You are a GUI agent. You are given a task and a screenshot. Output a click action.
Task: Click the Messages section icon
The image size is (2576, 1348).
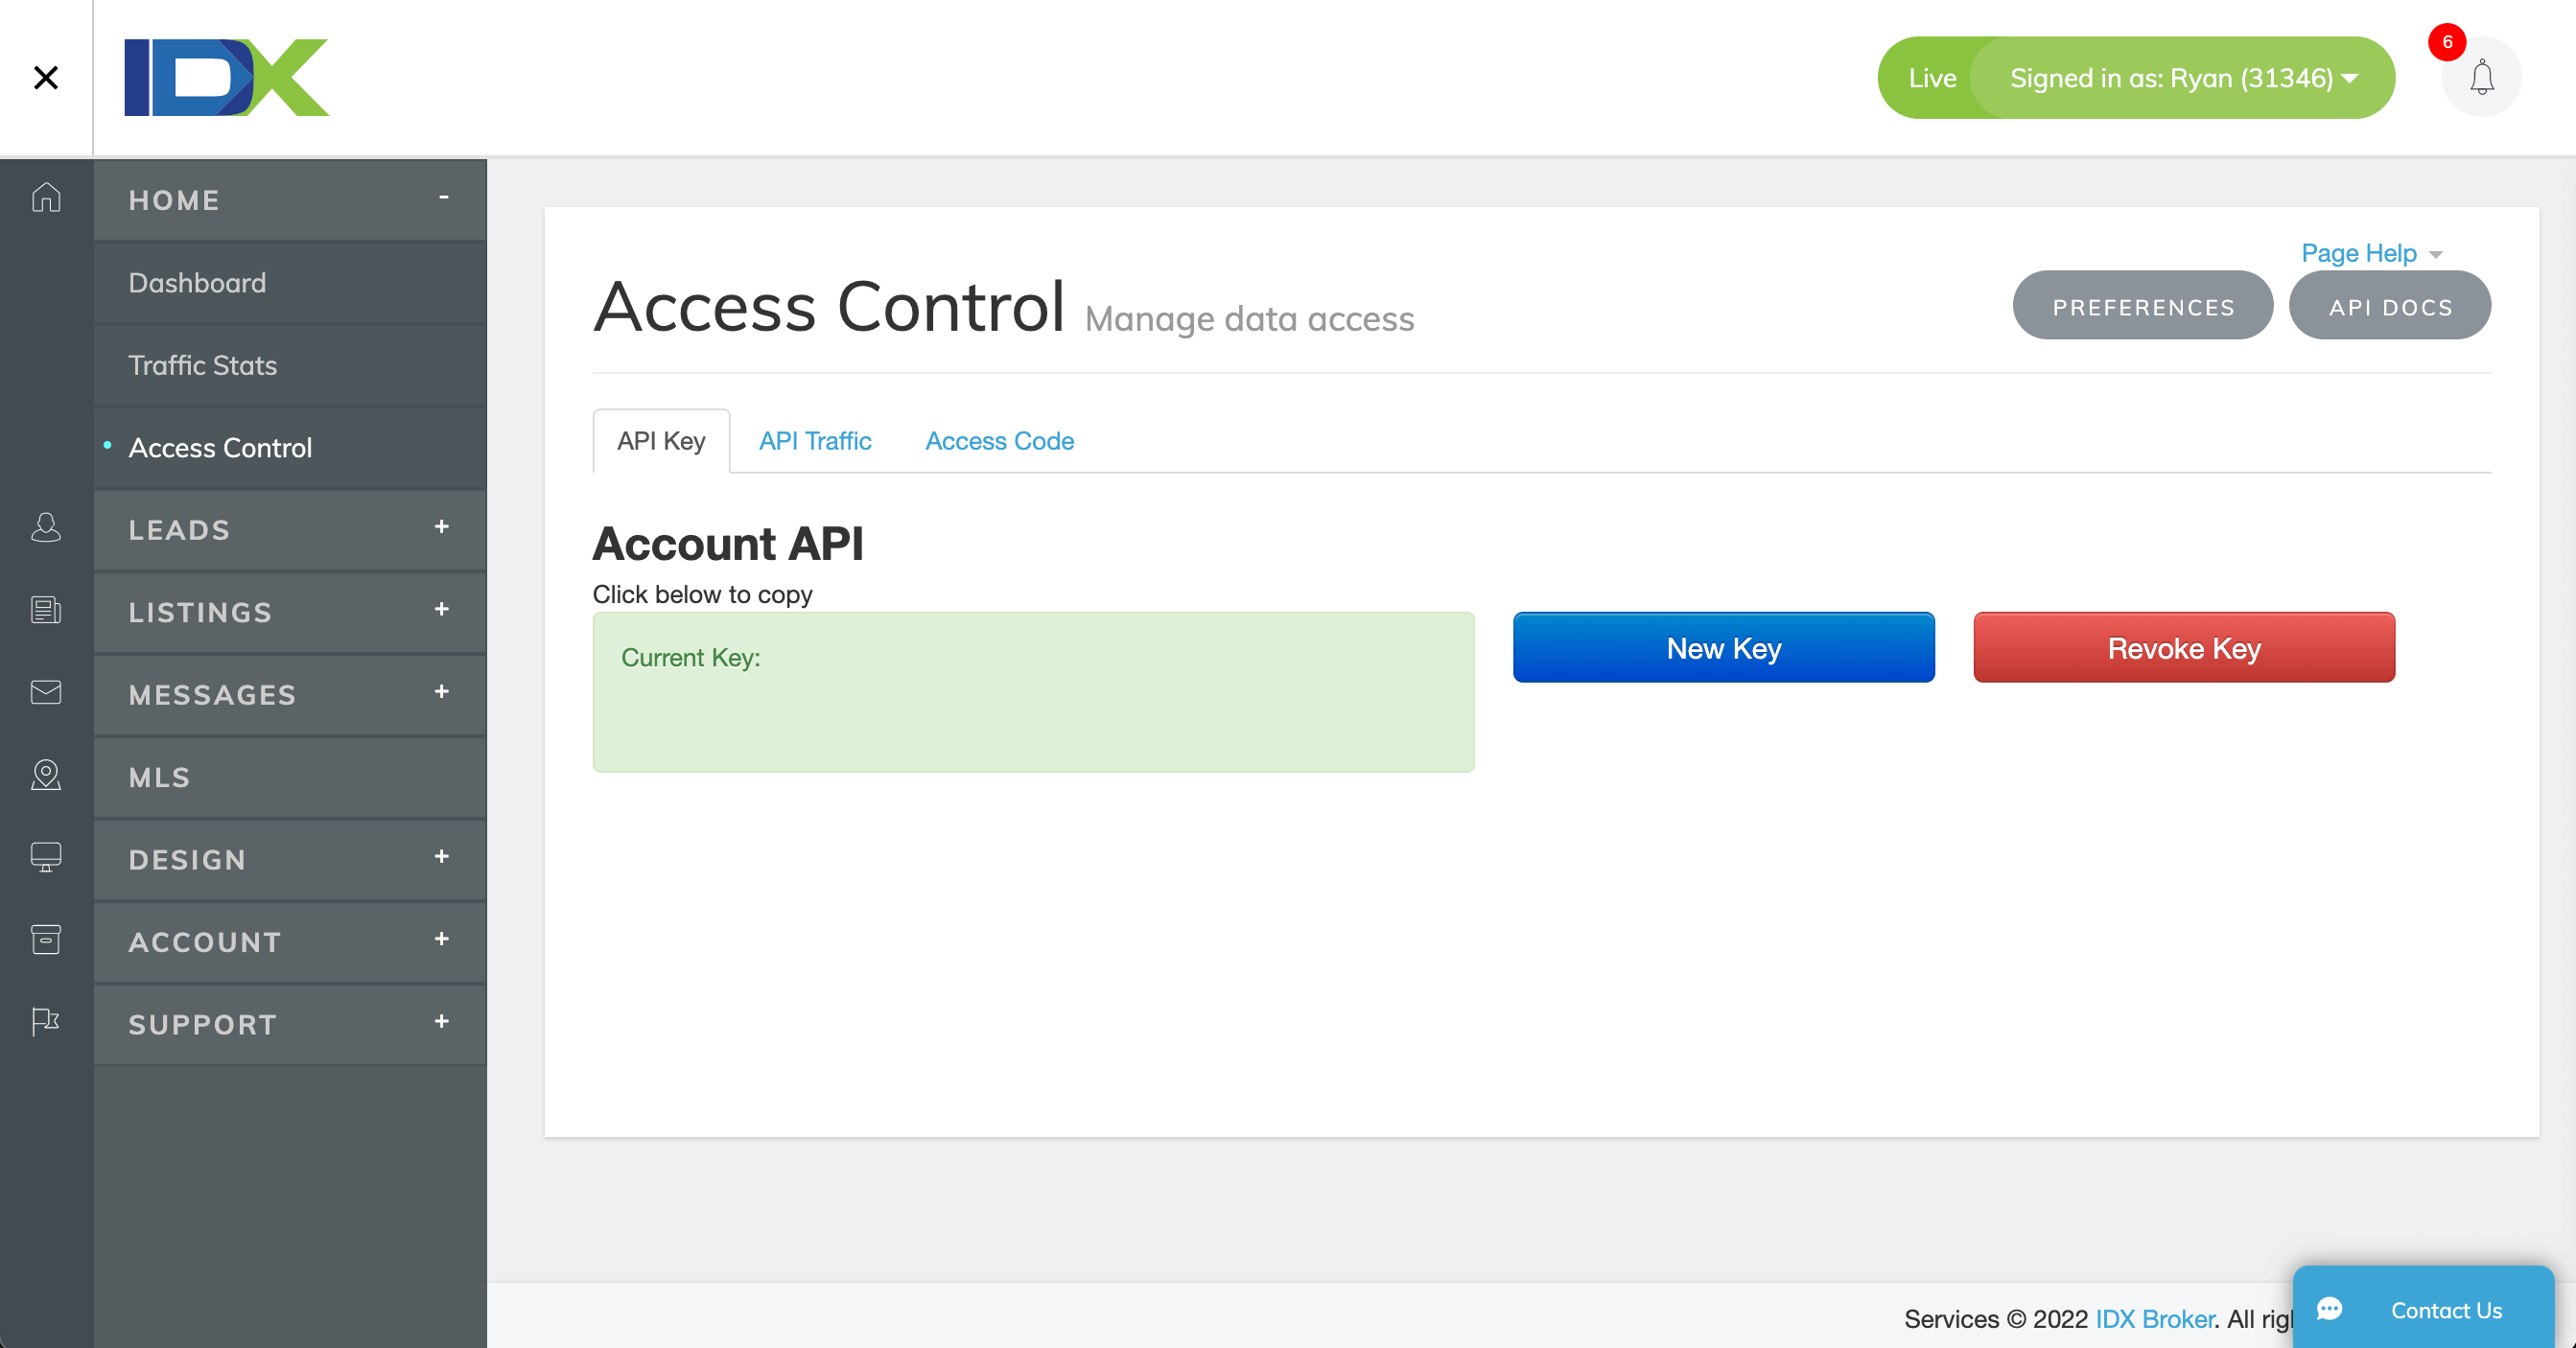[x=46, y=693]
